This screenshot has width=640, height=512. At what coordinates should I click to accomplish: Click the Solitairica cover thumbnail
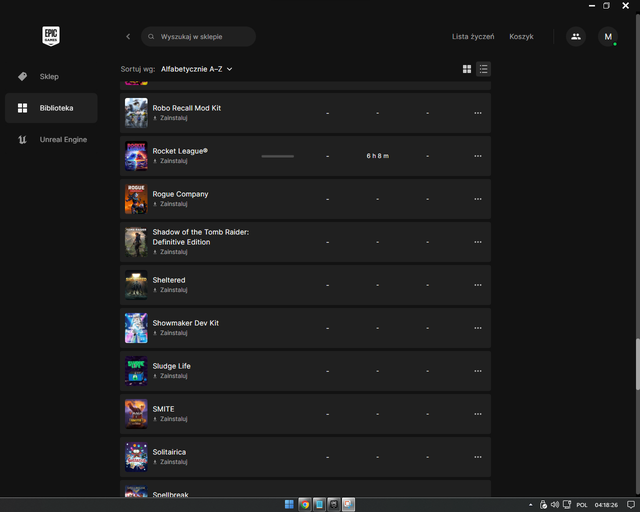(x=136, y=457)
